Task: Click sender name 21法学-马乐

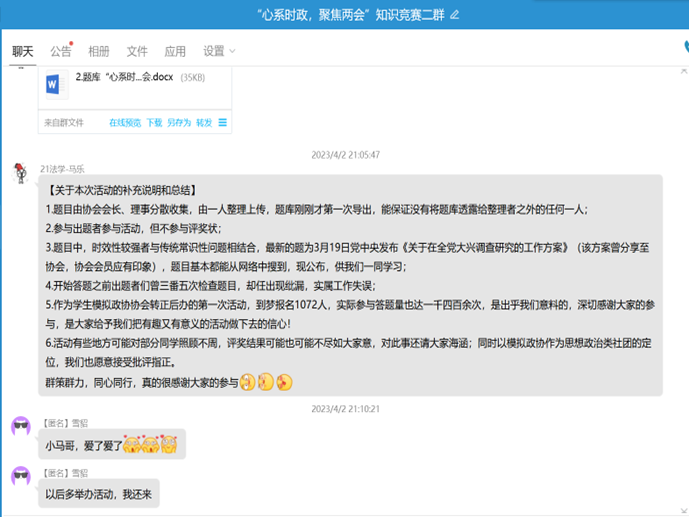Action: point(62,169)
